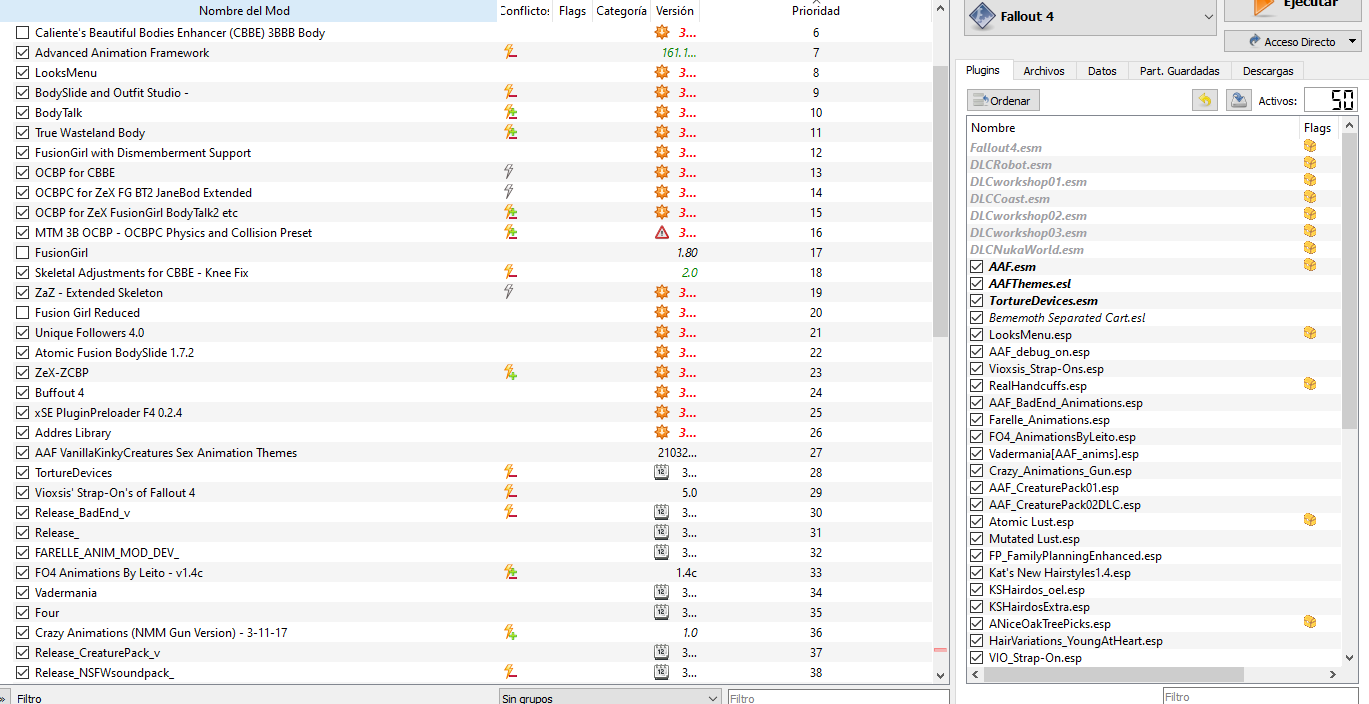Select the Atomic Fusion BodySlide 1.7.2 row
1369x704 pixels.
(x=465, y=352)
